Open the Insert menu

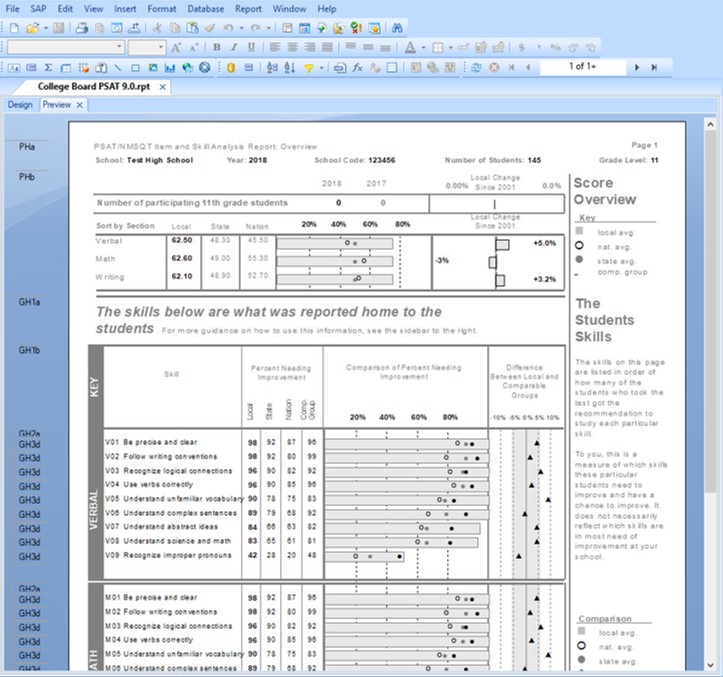tap(125, 9)
